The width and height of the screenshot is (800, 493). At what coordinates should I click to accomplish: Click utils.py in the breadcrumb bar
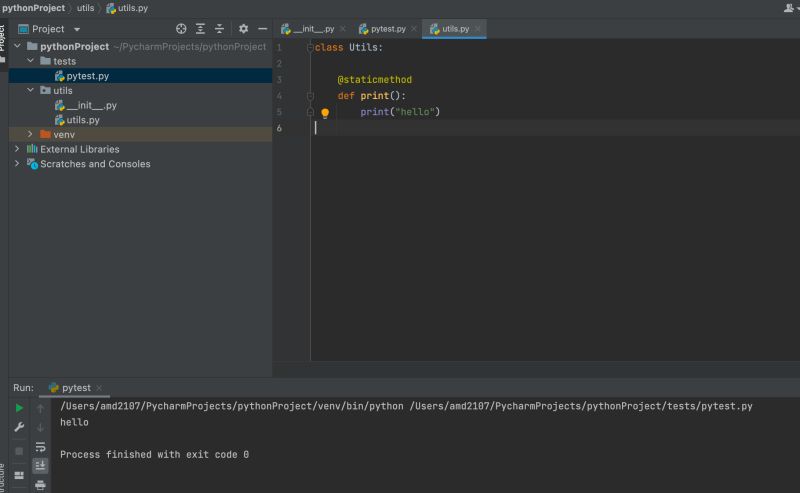pos(127,8)
